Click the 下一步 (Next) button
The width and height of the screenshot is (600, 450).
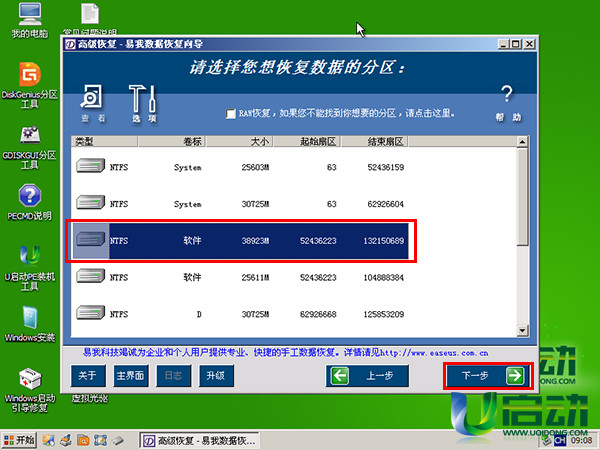coord(487,376)
